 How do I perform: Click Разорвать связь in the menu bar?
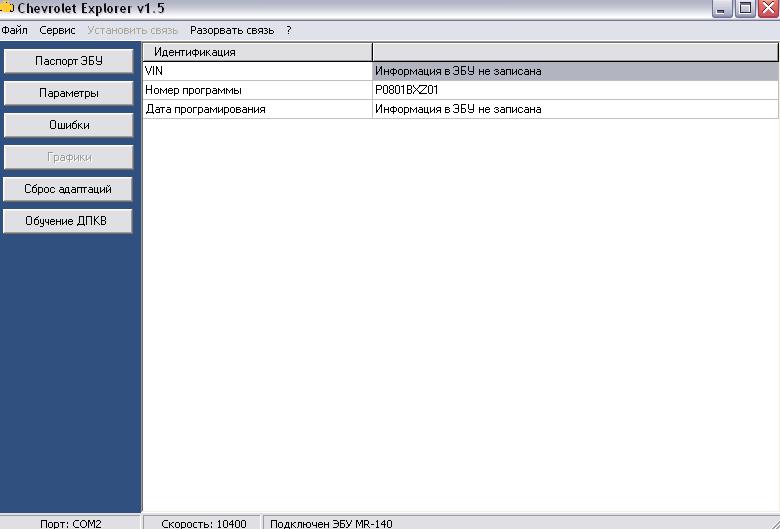coord(232,30)
